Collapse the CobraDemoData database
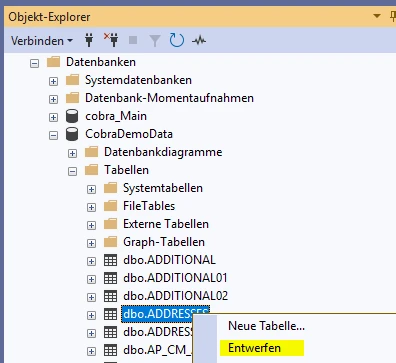396x363 pixels. (x=53, y=135)
